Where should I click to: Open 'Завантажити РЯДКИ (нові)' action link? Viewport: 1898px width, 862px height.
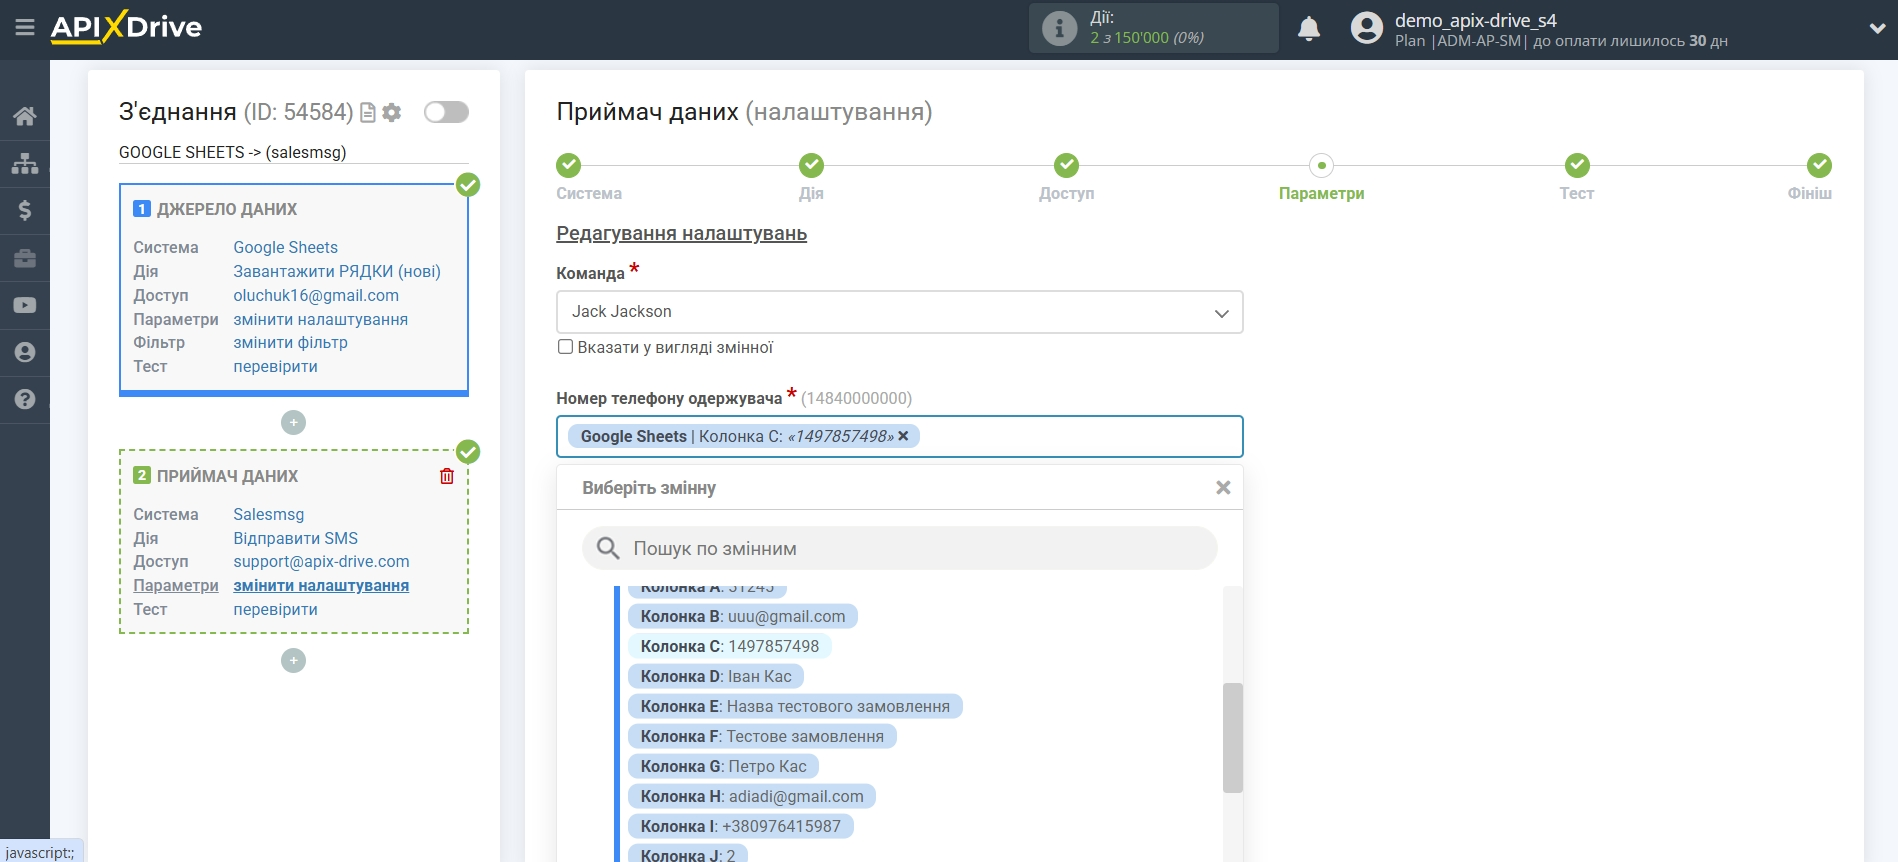337,271
